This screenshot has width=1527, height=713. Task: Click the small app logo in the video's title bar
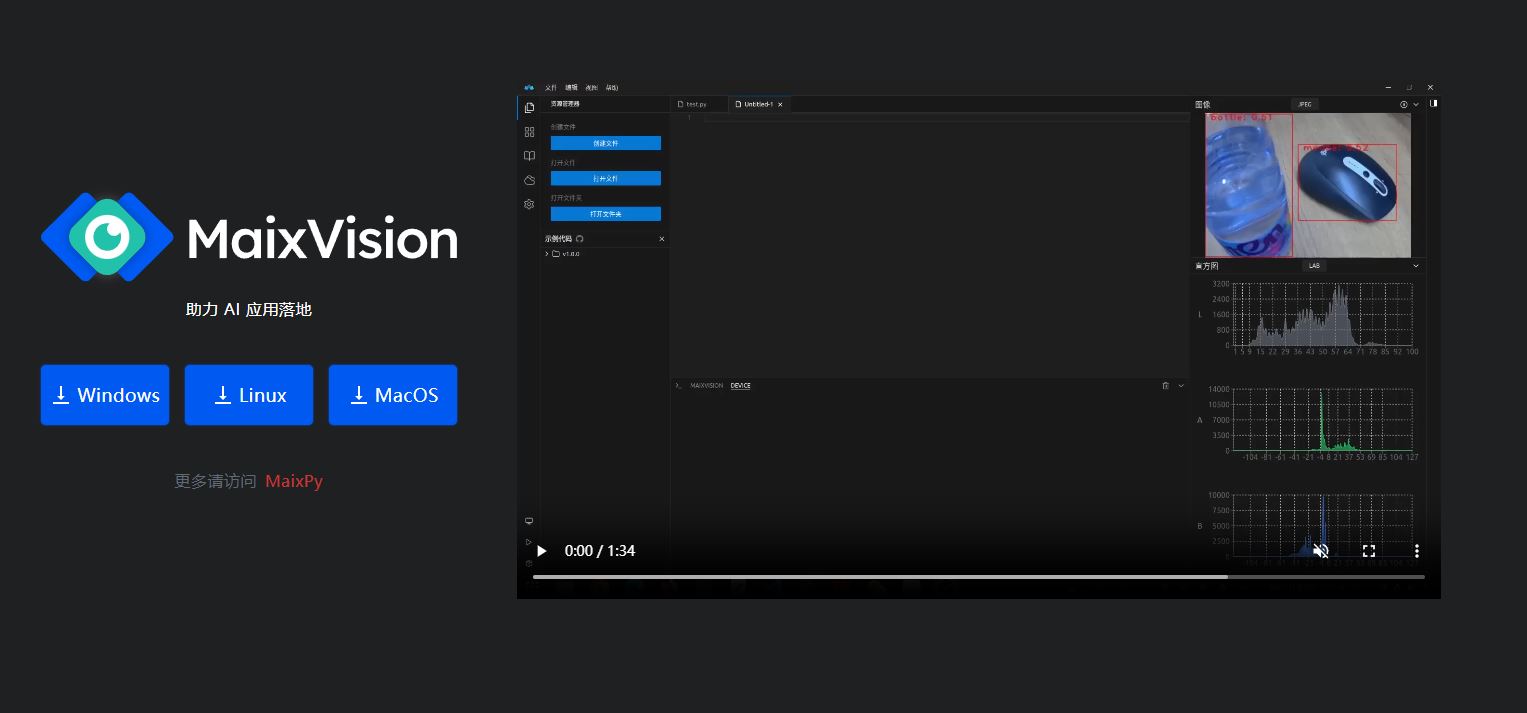(529, 87)
